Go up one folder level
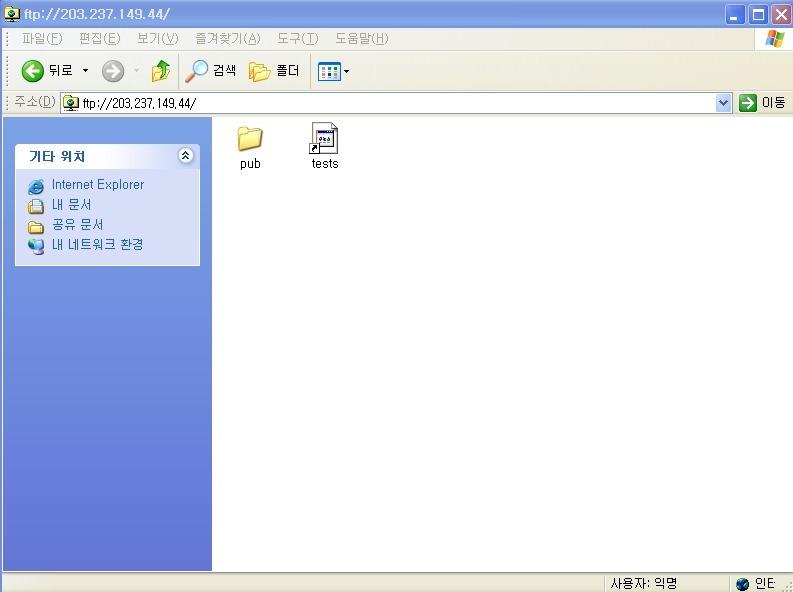 click(161, 71)
